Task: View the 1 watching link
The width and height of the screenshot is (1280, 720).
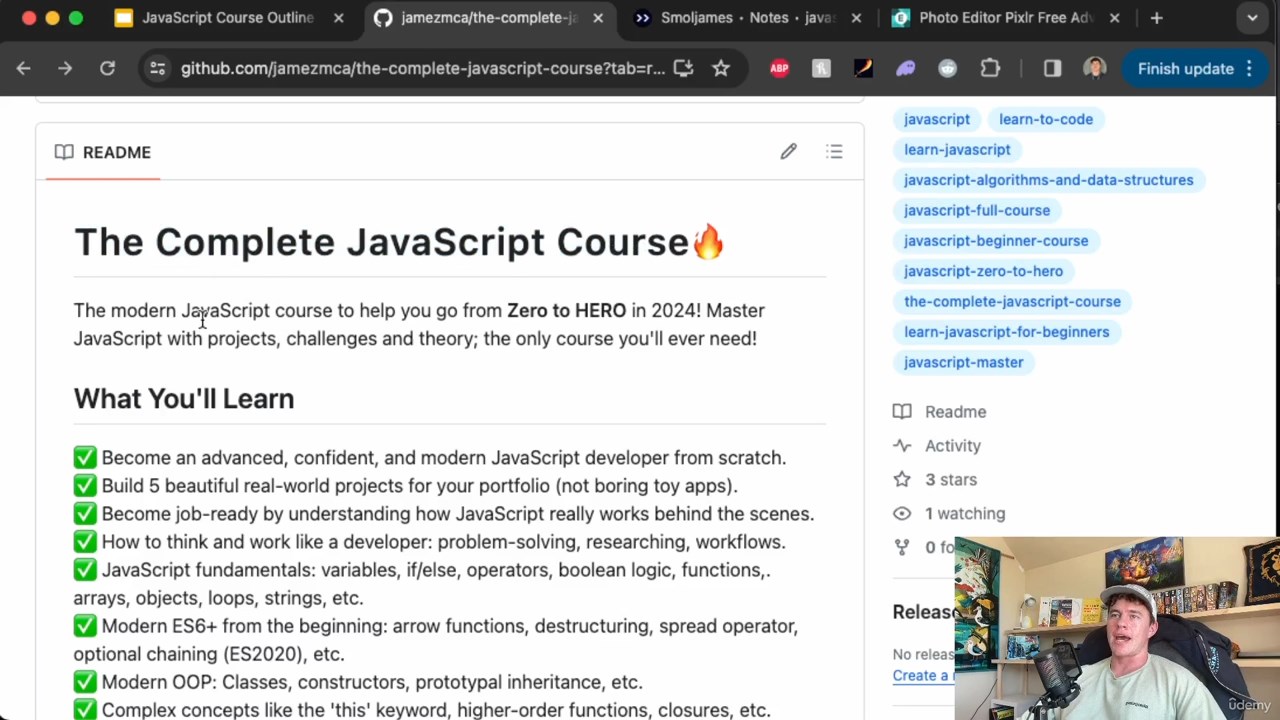Action: click(x=964, y=513)
